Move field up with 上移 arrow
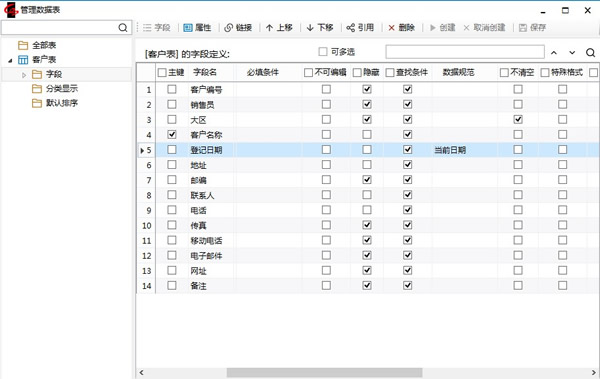Viewport: 600px width, 379px height. (x=269, y=28)
